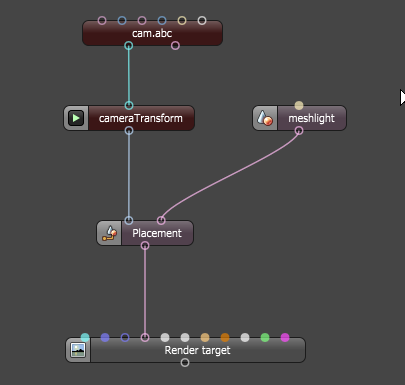The width and height of the screenshot is (405, 385).
Task: Click the cyan filled pin on Render target
Action: tap(85, 337)
